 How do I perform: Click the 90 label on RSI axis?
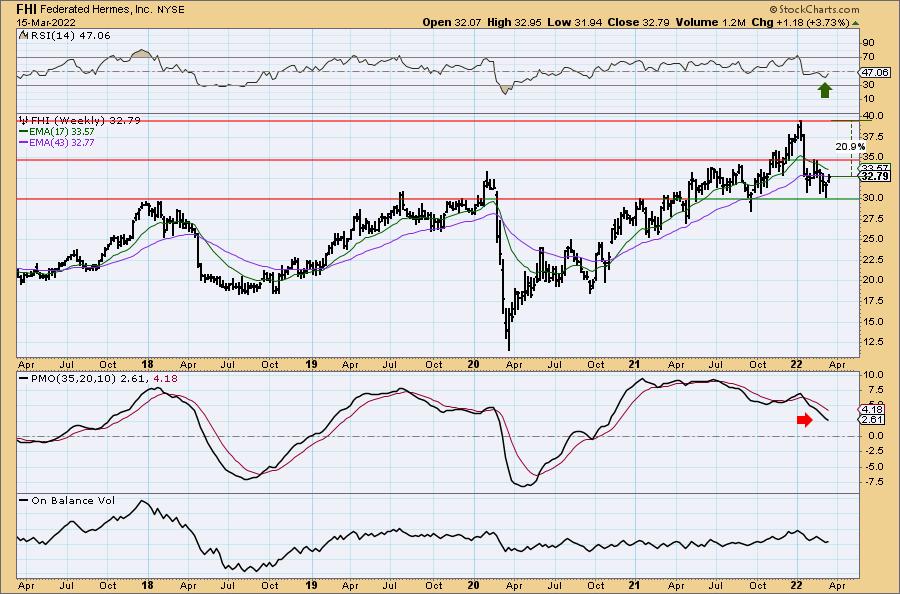point(868,42)
